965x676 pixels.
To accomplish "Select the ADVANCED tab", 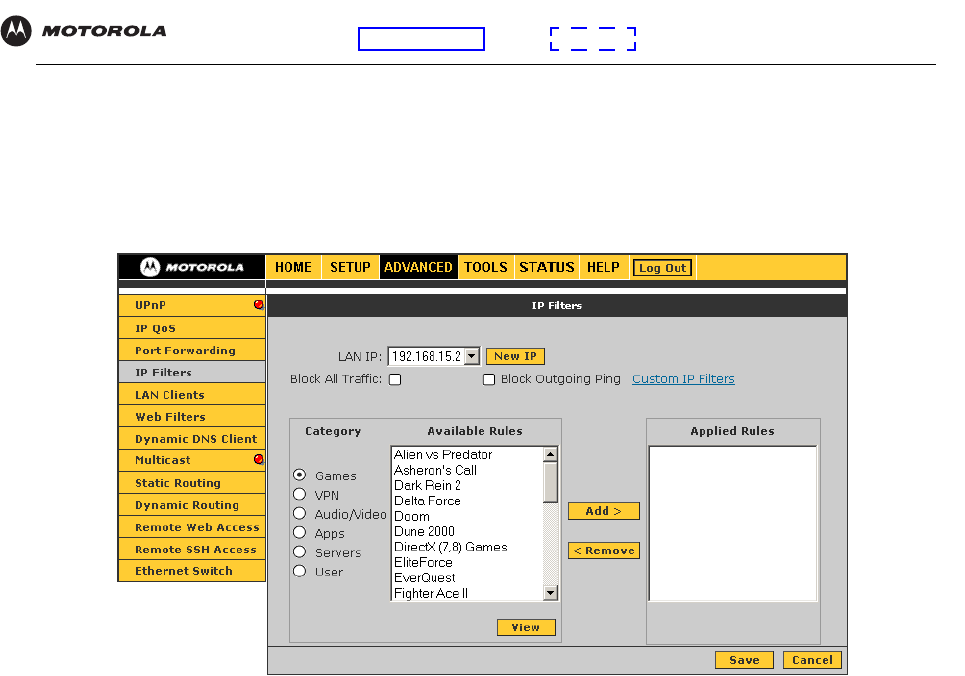I will pos(418,267).
